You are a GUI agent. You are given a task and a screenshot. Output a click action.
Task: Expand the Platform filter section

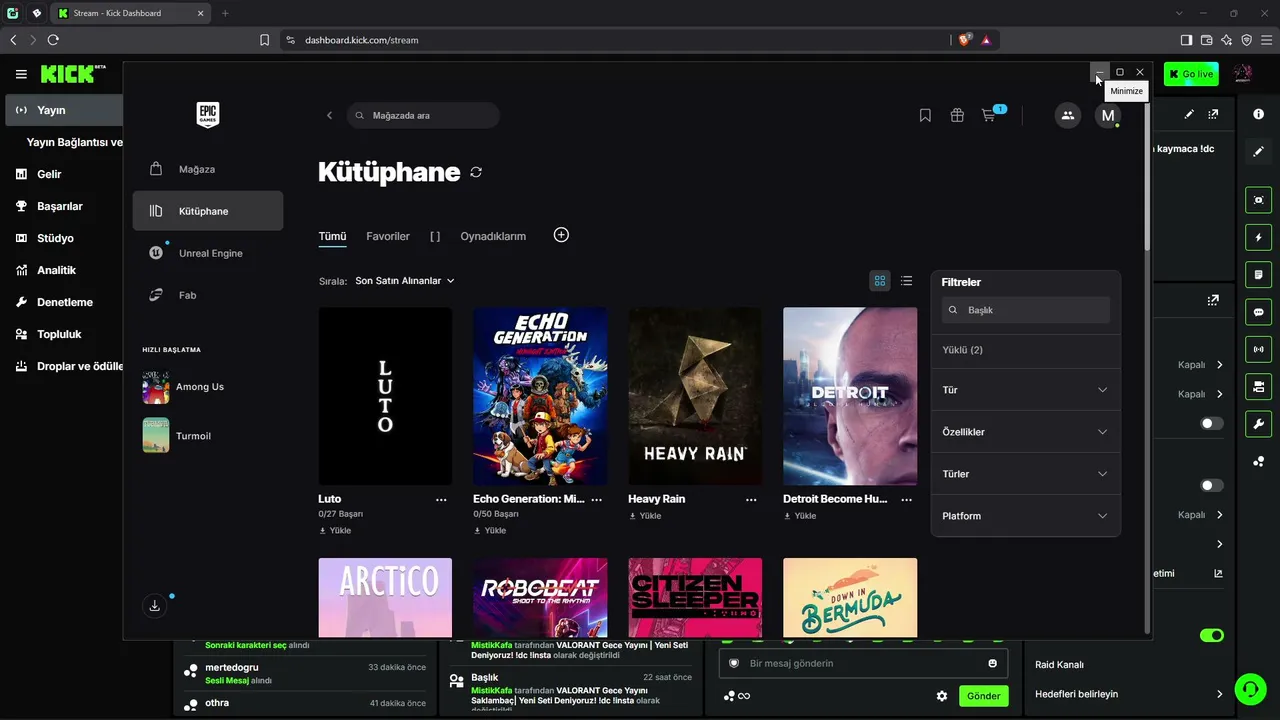click(x=1025, y=516)
